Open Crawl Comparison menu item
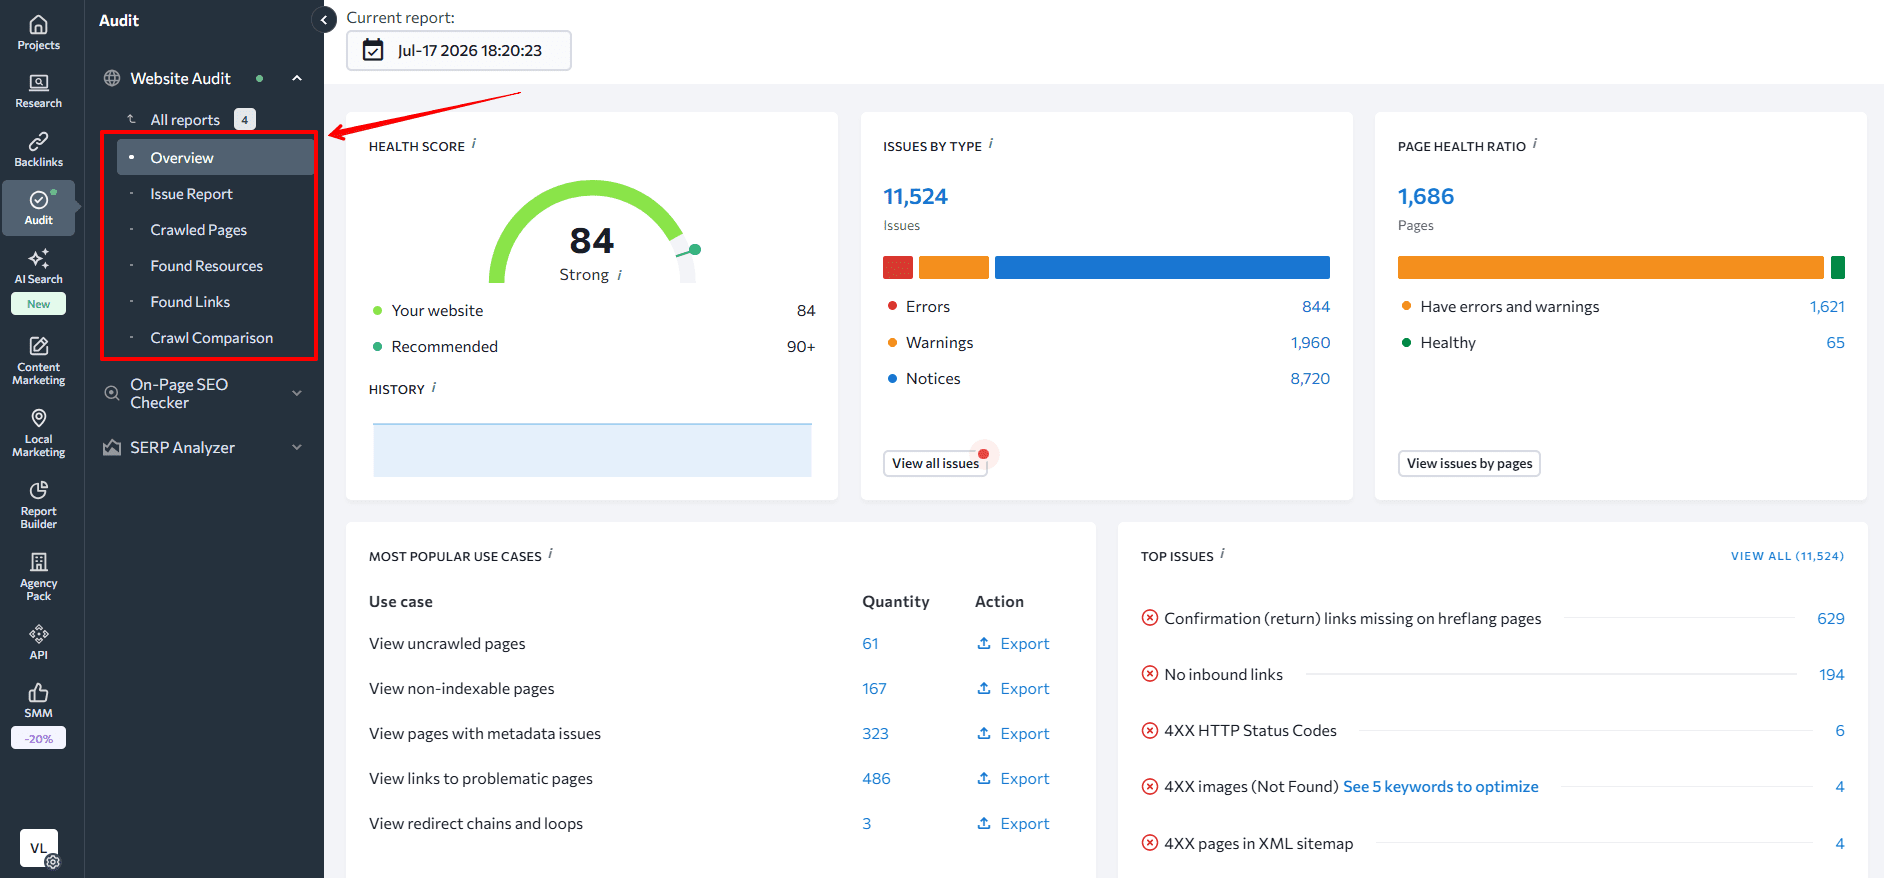 211,338
